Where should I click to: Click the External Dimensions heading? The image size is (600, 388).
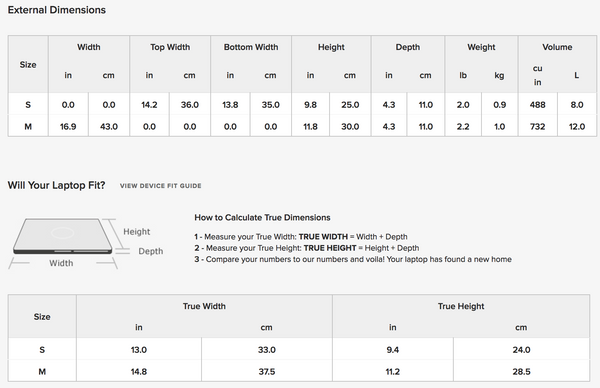pyautogui.click(x=57, y=10)
